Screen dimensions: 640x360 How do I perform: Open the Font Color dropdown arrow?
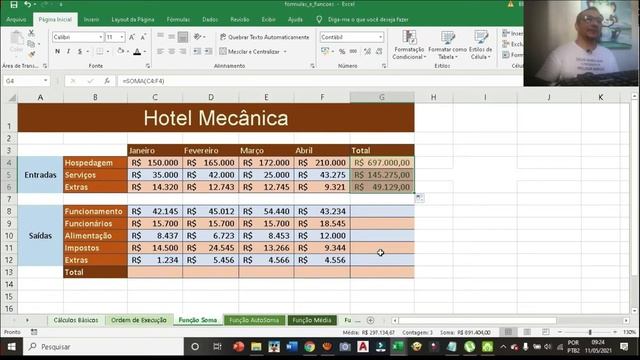145,51
